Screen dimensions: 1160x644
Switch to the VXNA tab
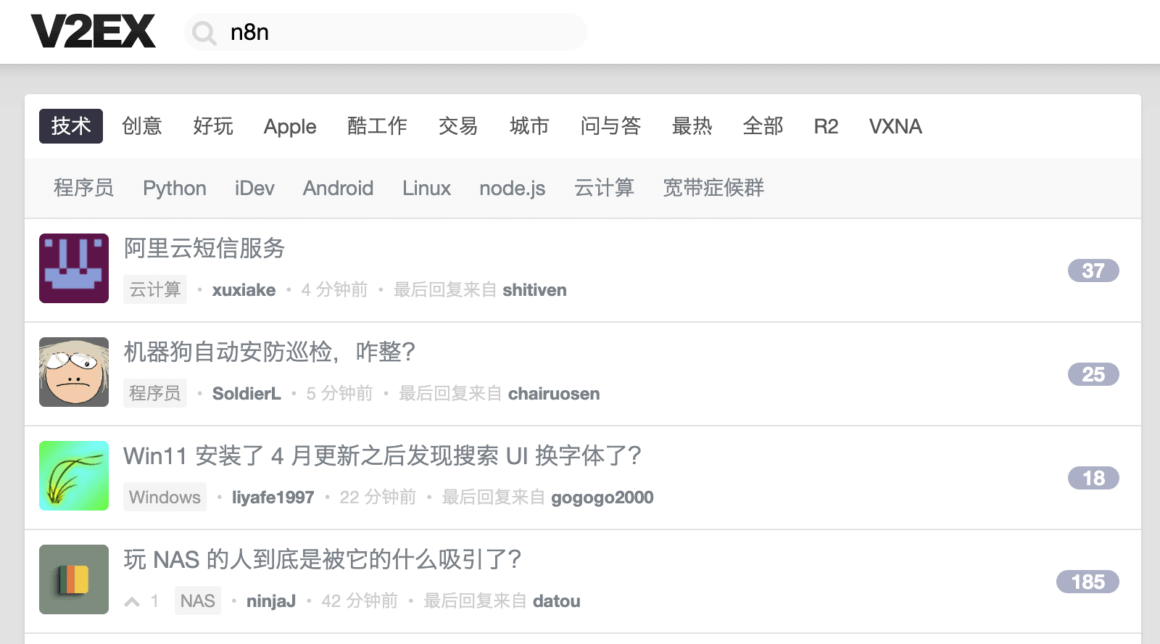895,126
